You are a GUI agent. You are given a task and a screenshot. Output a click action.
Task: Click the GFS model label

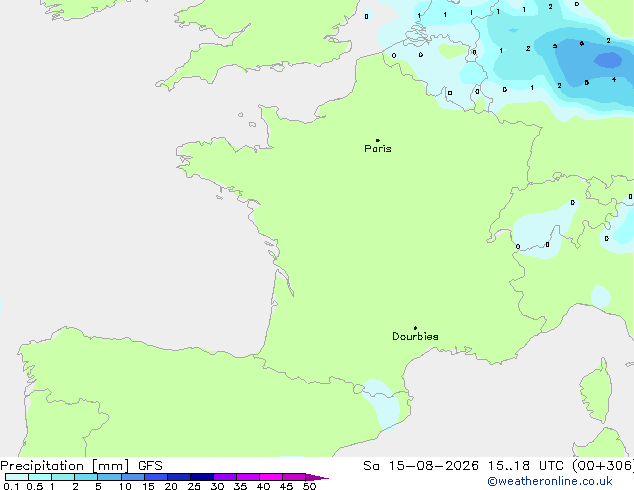tap(150, 466)
